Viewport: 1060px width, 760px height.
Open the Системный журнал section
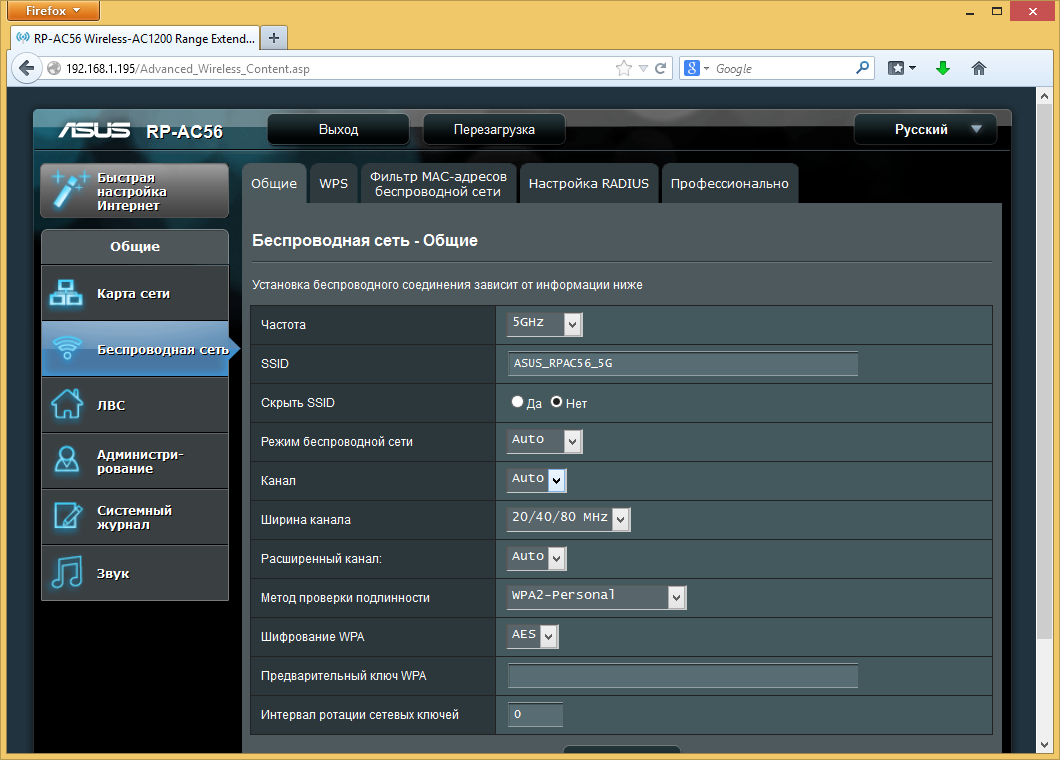[135, 517]
